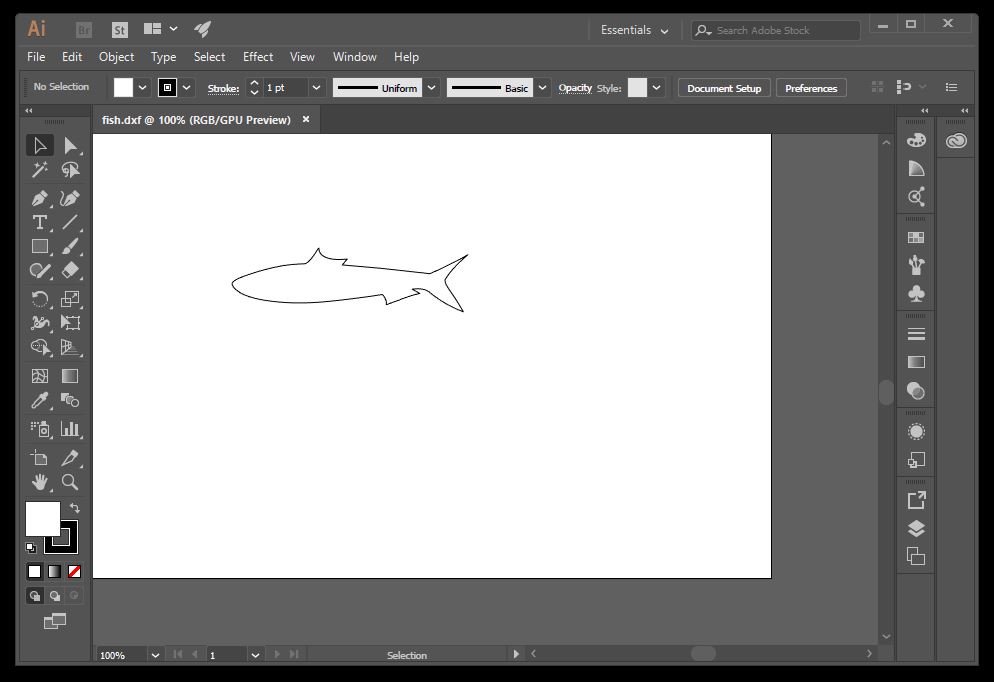Click the Search Adobe Stock field
Image resolution: width=994 pixels, height=682 pixels.
(785, 30)
